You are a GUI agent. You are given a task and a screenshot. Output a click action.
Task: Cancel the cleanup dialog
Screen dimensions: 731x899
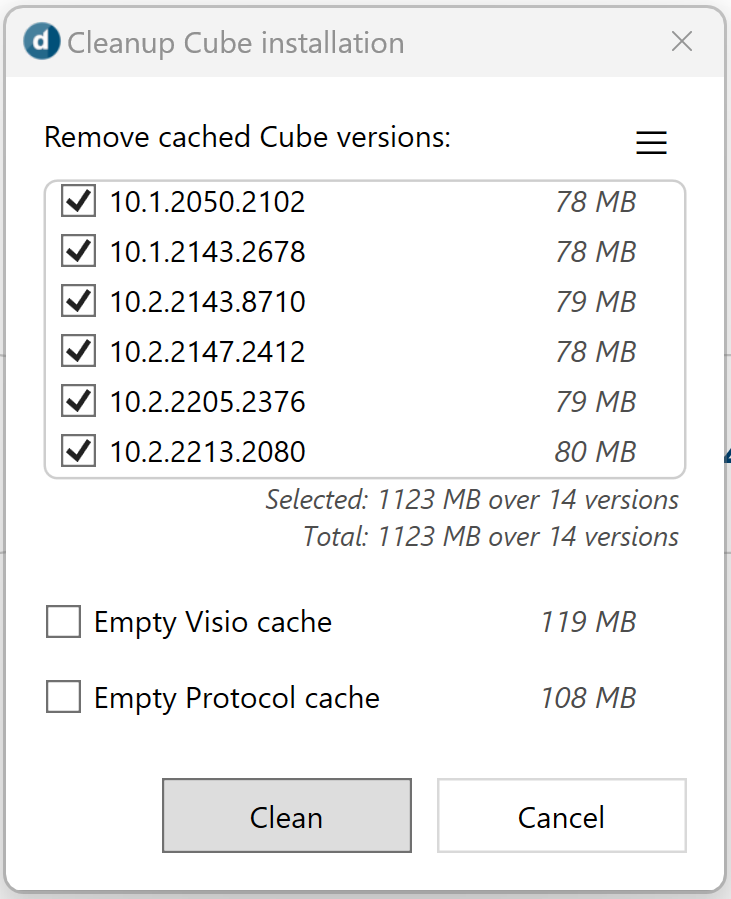coord(561,815)
